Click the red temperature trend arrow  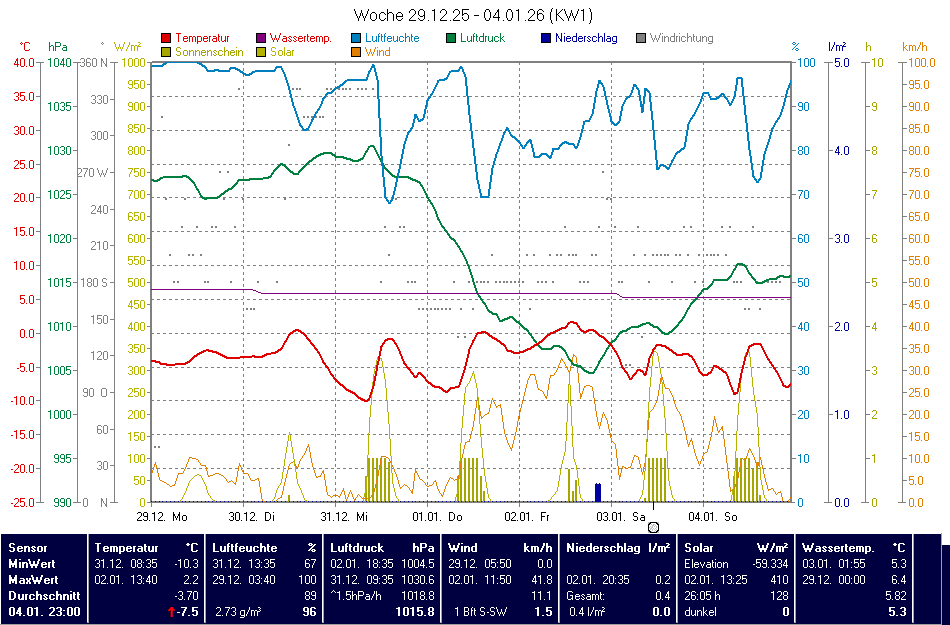pos(171,611)
